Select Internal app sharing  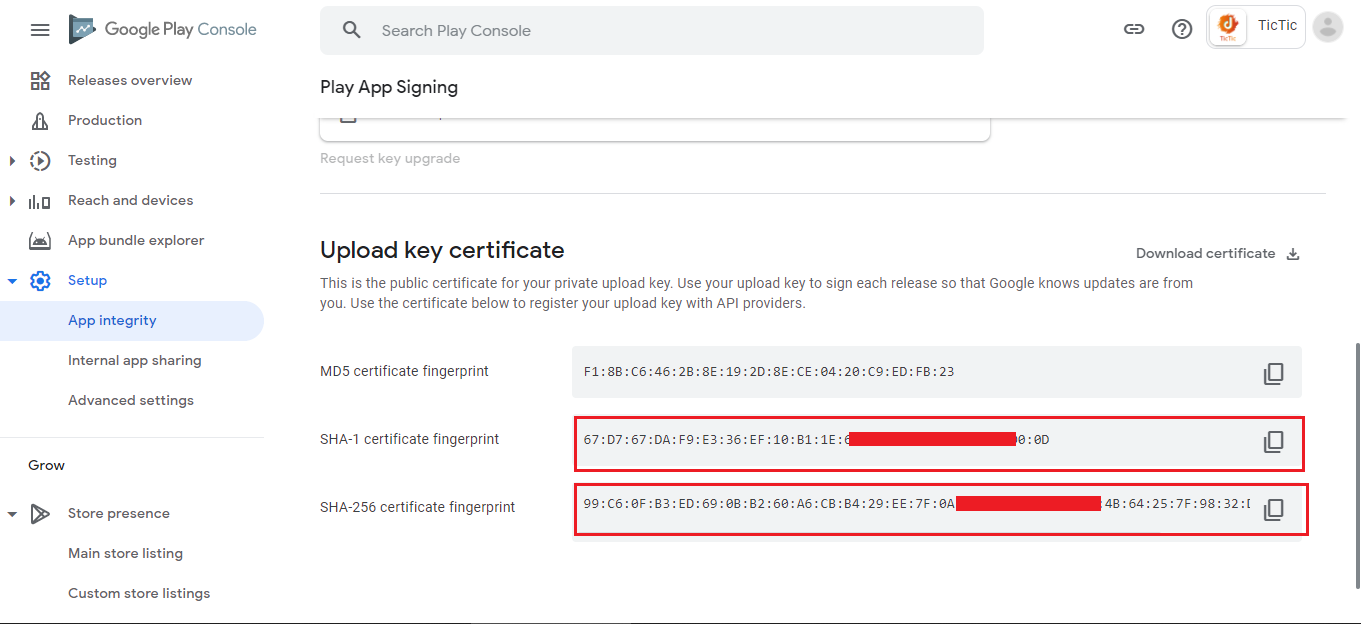point(135,360)
